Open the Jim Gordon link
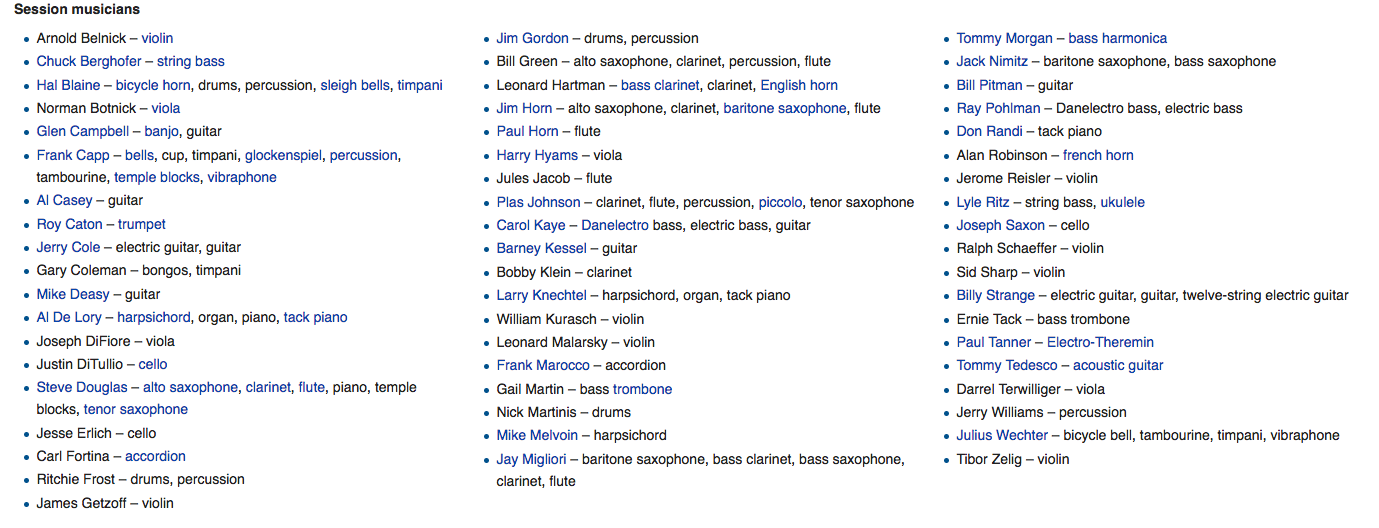1379x528 pixels. (532, 38)
